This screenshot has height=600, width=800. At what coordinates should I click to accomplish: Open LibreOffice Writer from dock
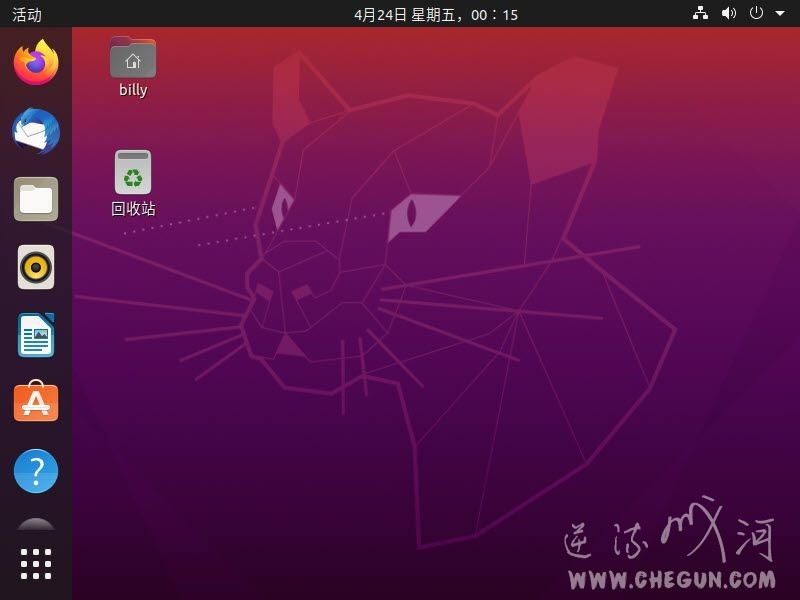pos(36,335)
